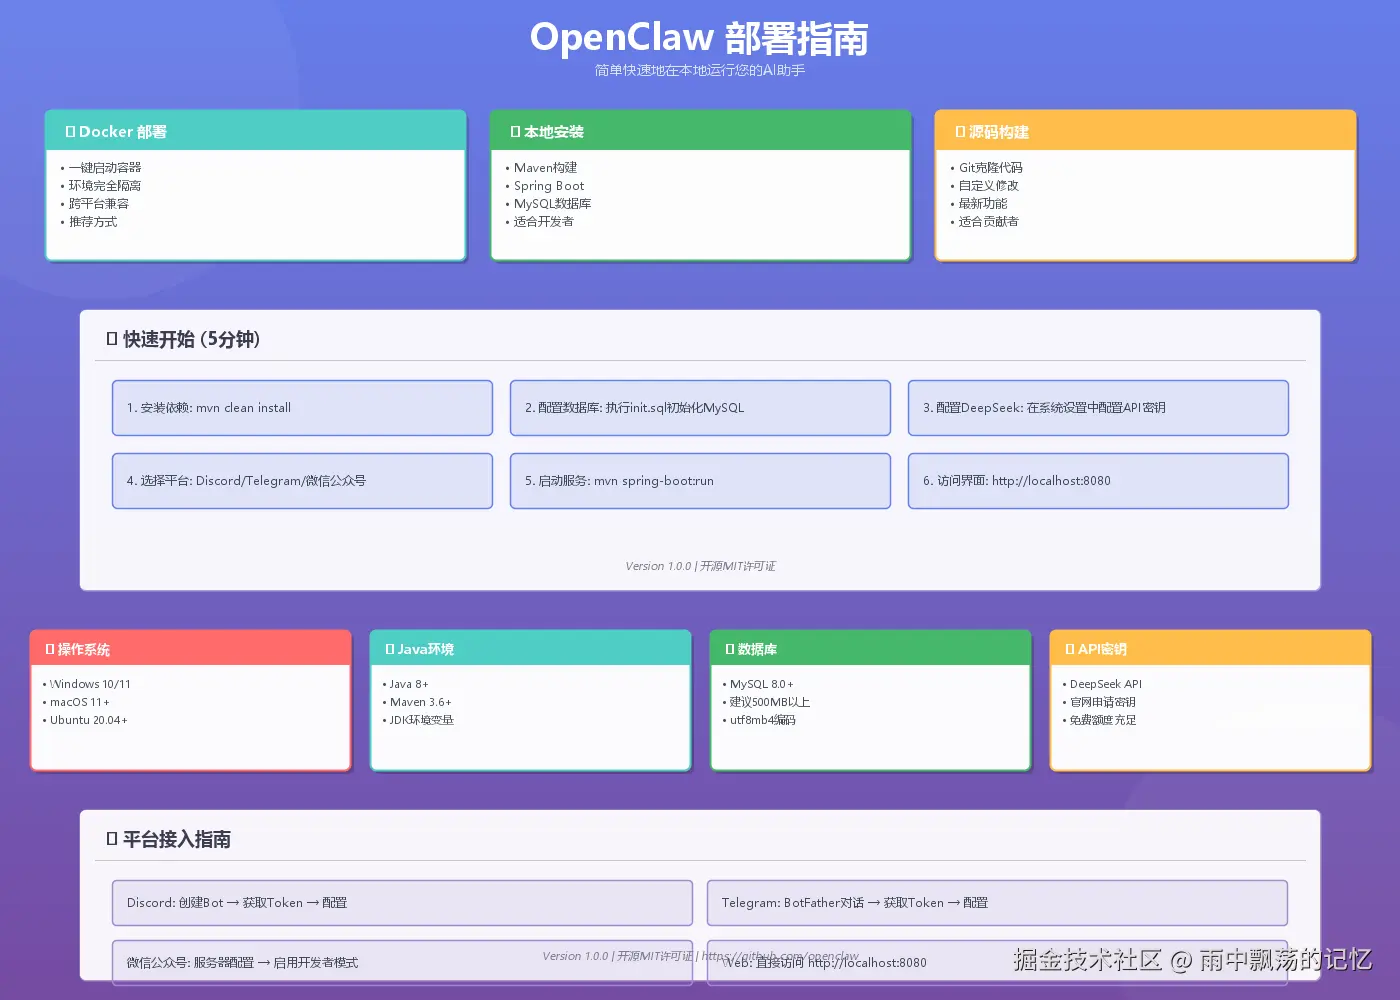
Task: Select the Telegram "BotFather对话" row
Action: [x=997, y=903]
